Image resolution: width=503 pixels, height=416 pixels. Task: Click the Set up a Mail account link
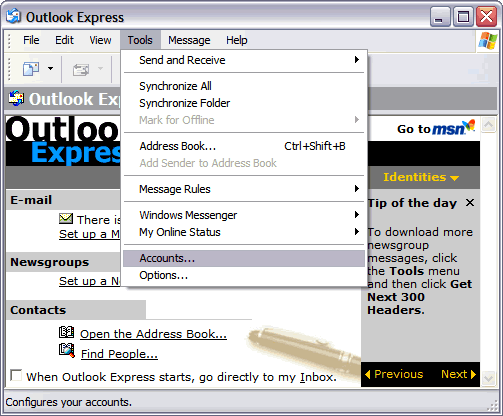(x=89, y=234)
